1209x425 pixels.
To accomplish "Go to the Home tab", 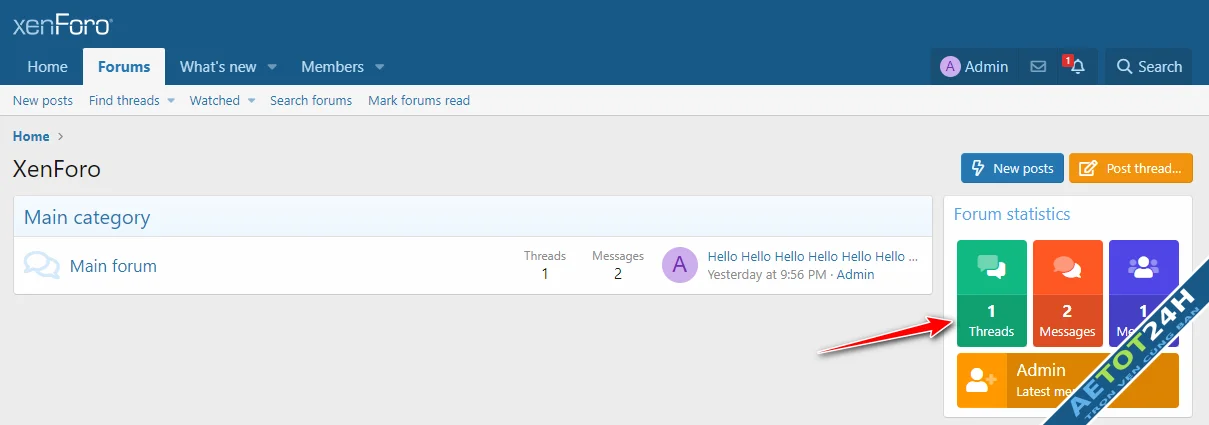I will [47, 67].
